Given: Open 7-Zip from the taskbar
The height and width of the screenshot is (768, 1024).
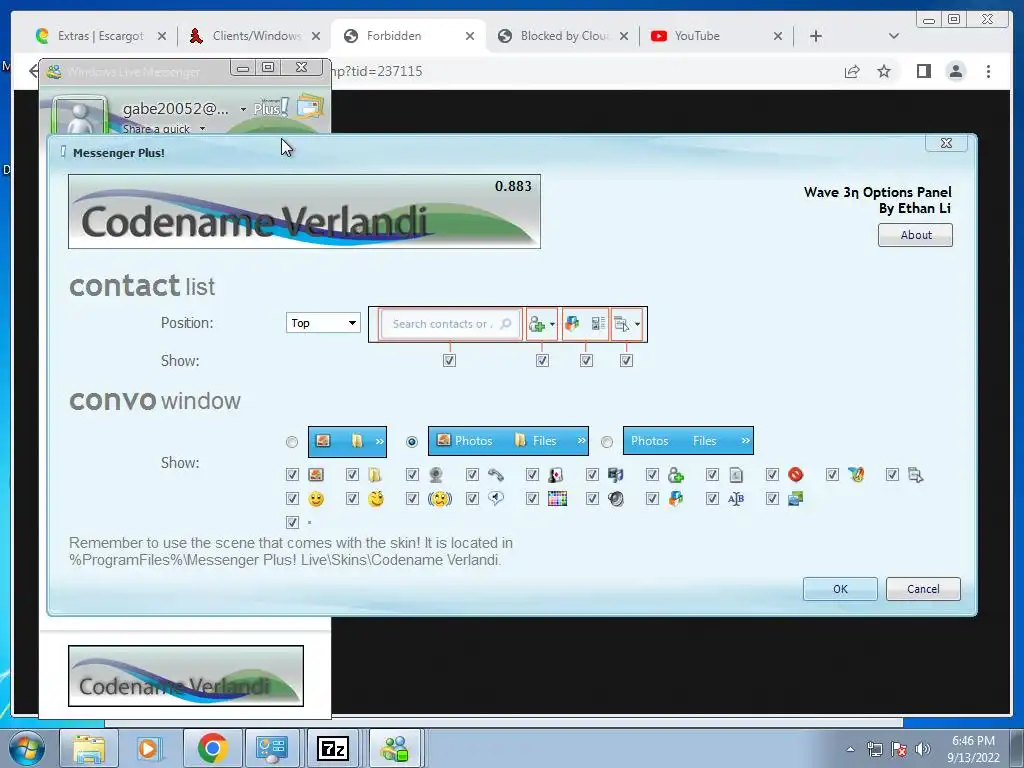Looking at the screenshot, I should click(332, 748).
